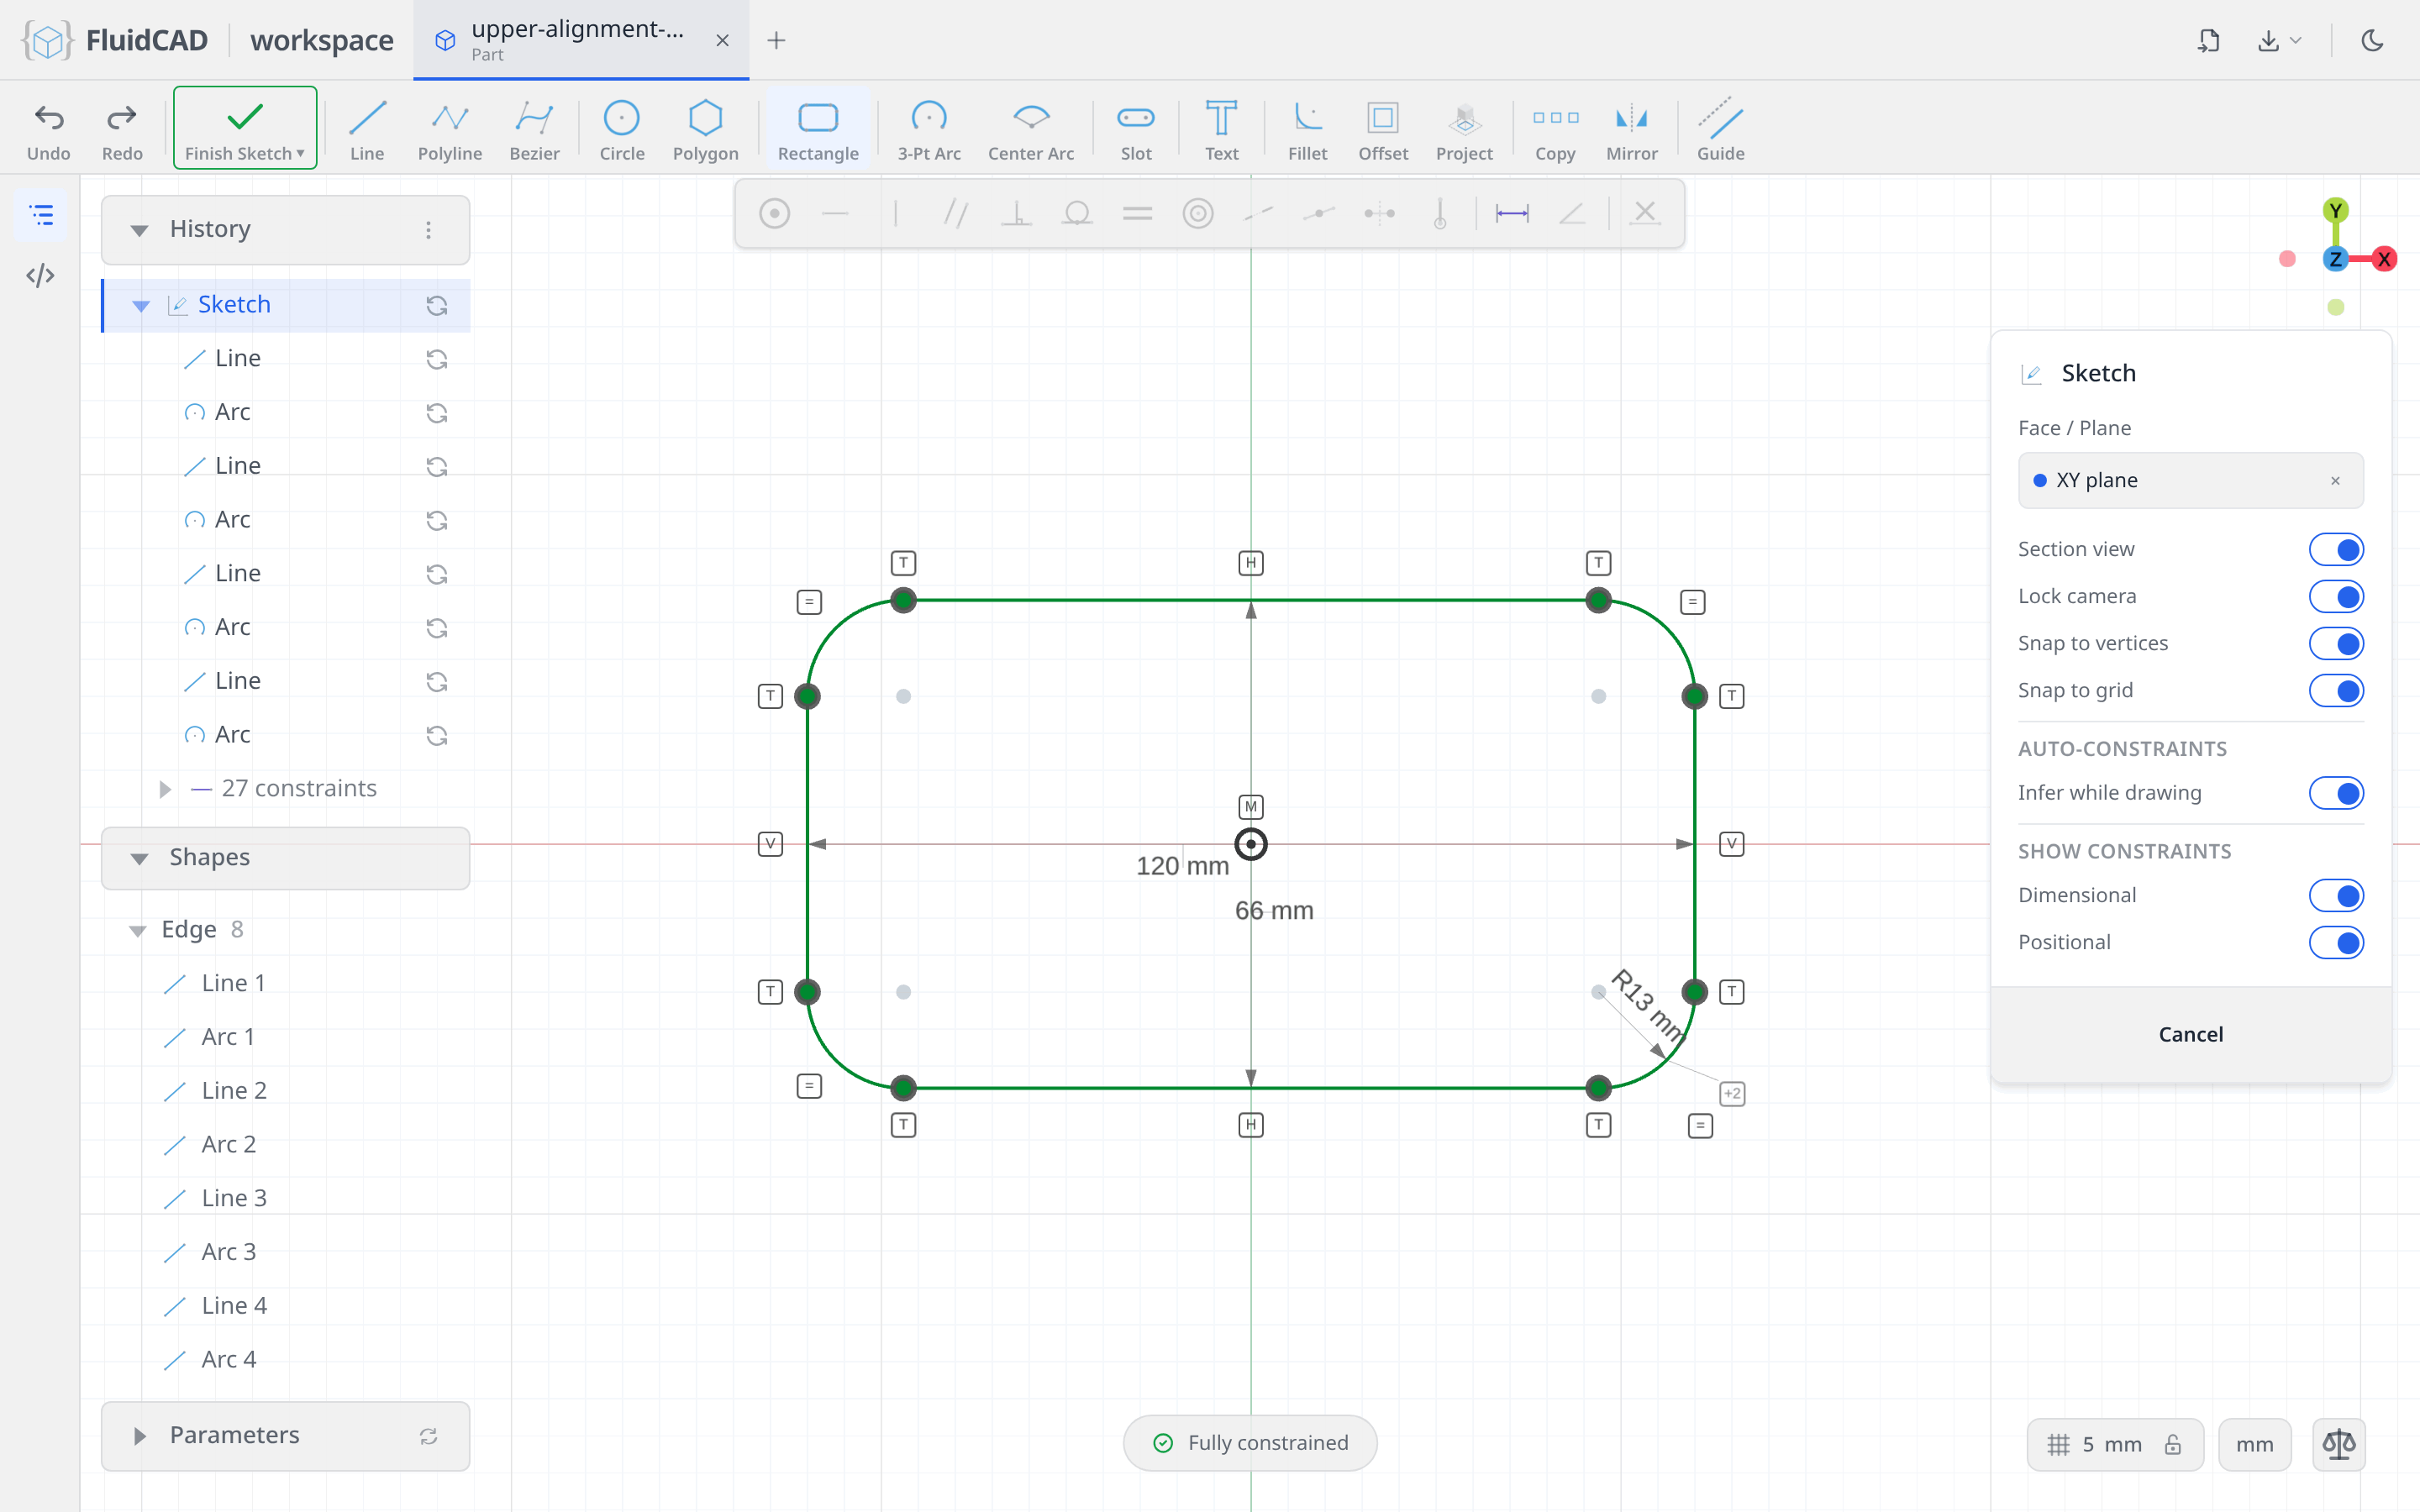Collapse the Shapes panel
2420x1512 pixels.
pyautogui.click(x=139, y=858)
